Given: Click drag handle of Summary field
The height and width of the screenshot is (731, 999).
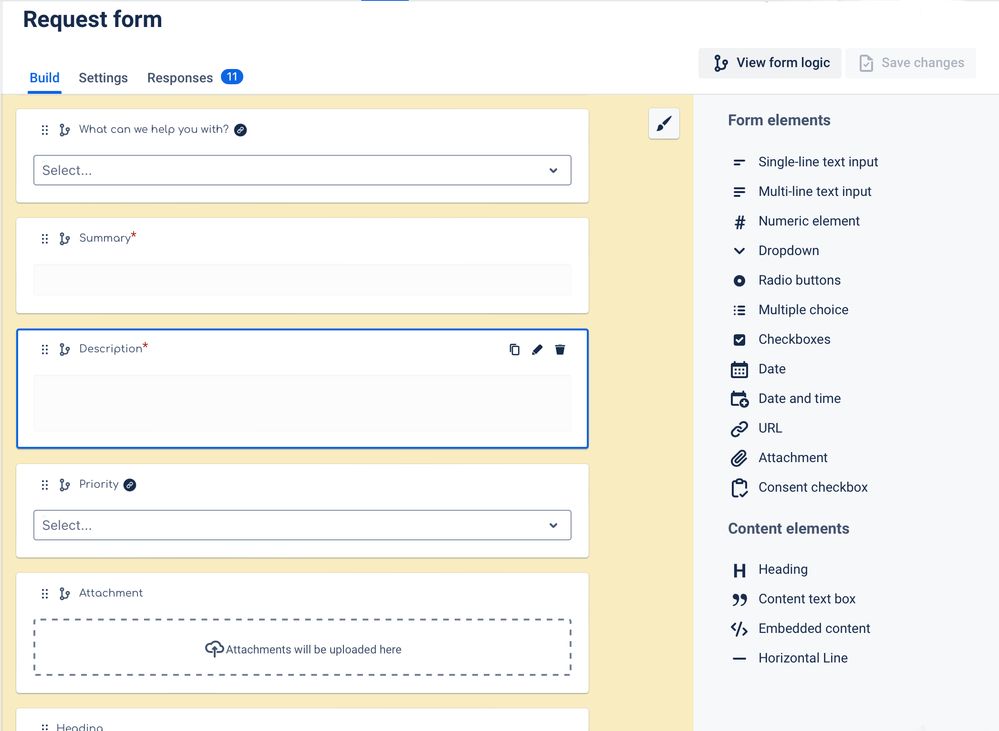Looking at the screenshot, I should pos(45,239).
